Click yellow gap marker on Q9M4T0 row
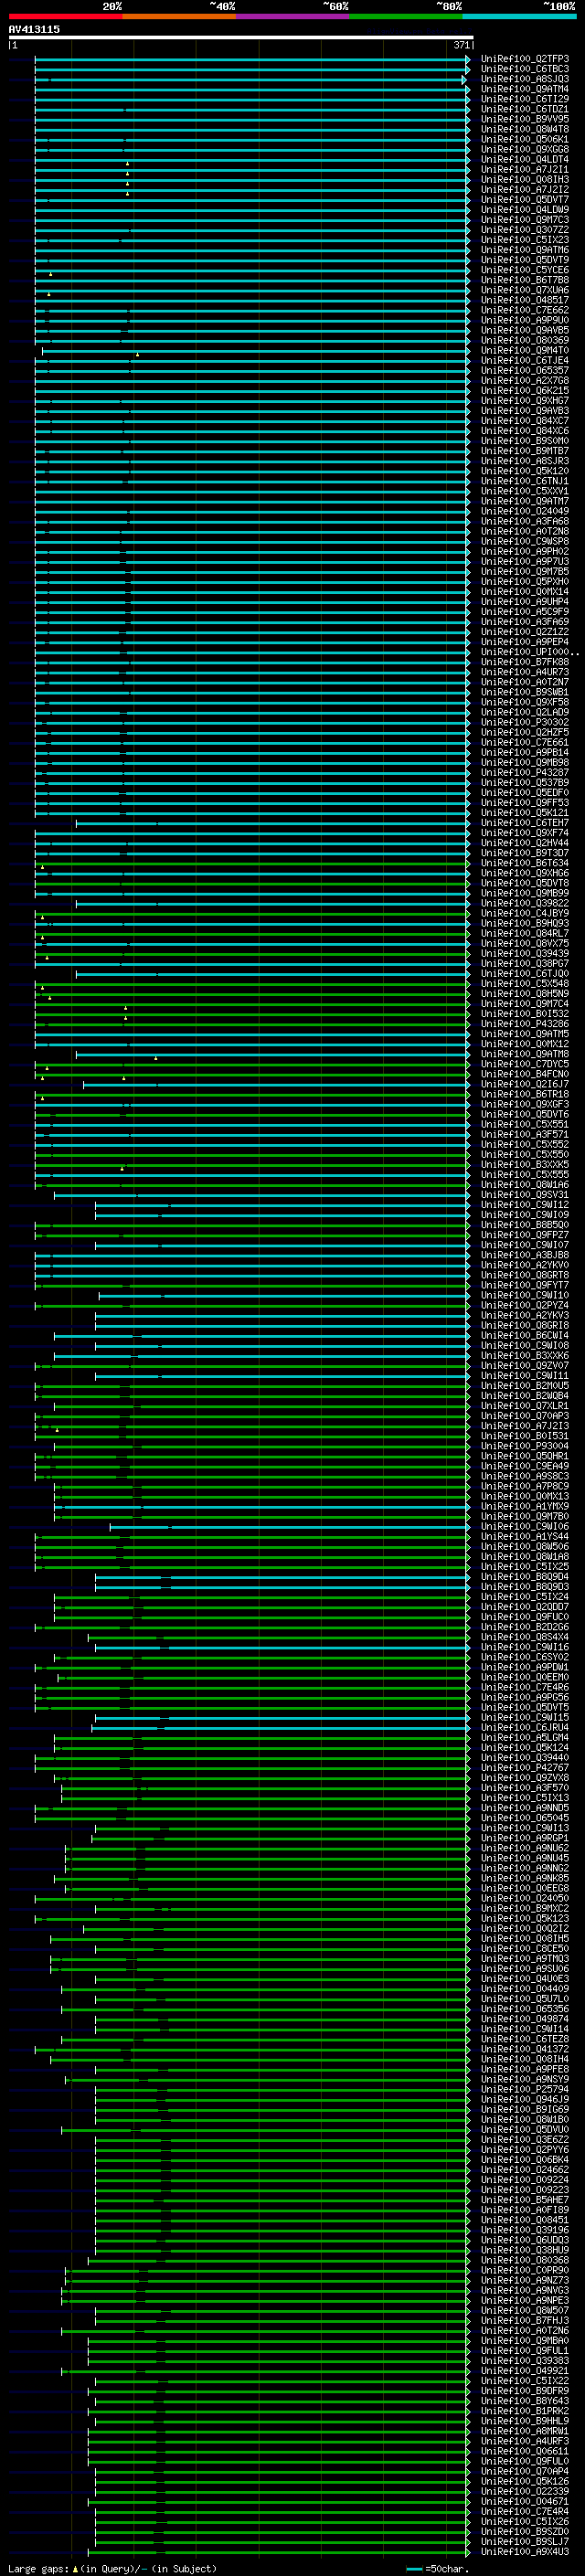585x2576 pixels. [137, 354]
